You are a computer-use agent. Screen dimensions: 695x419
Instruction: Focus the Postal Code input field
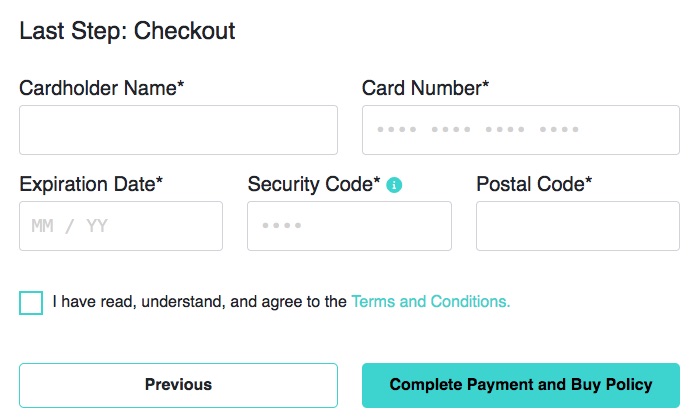point(578,226)
